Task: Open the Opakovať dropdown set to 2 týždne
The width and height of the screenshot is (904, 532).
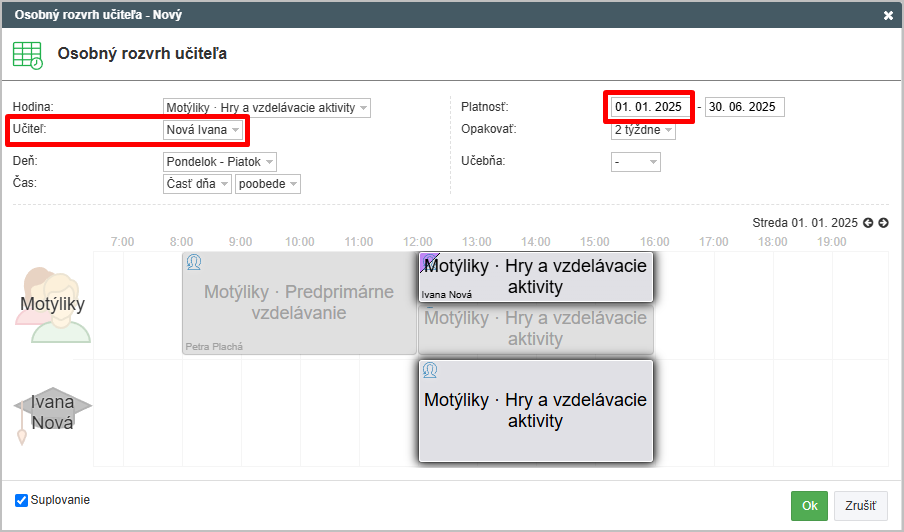Action: point(643,130)
